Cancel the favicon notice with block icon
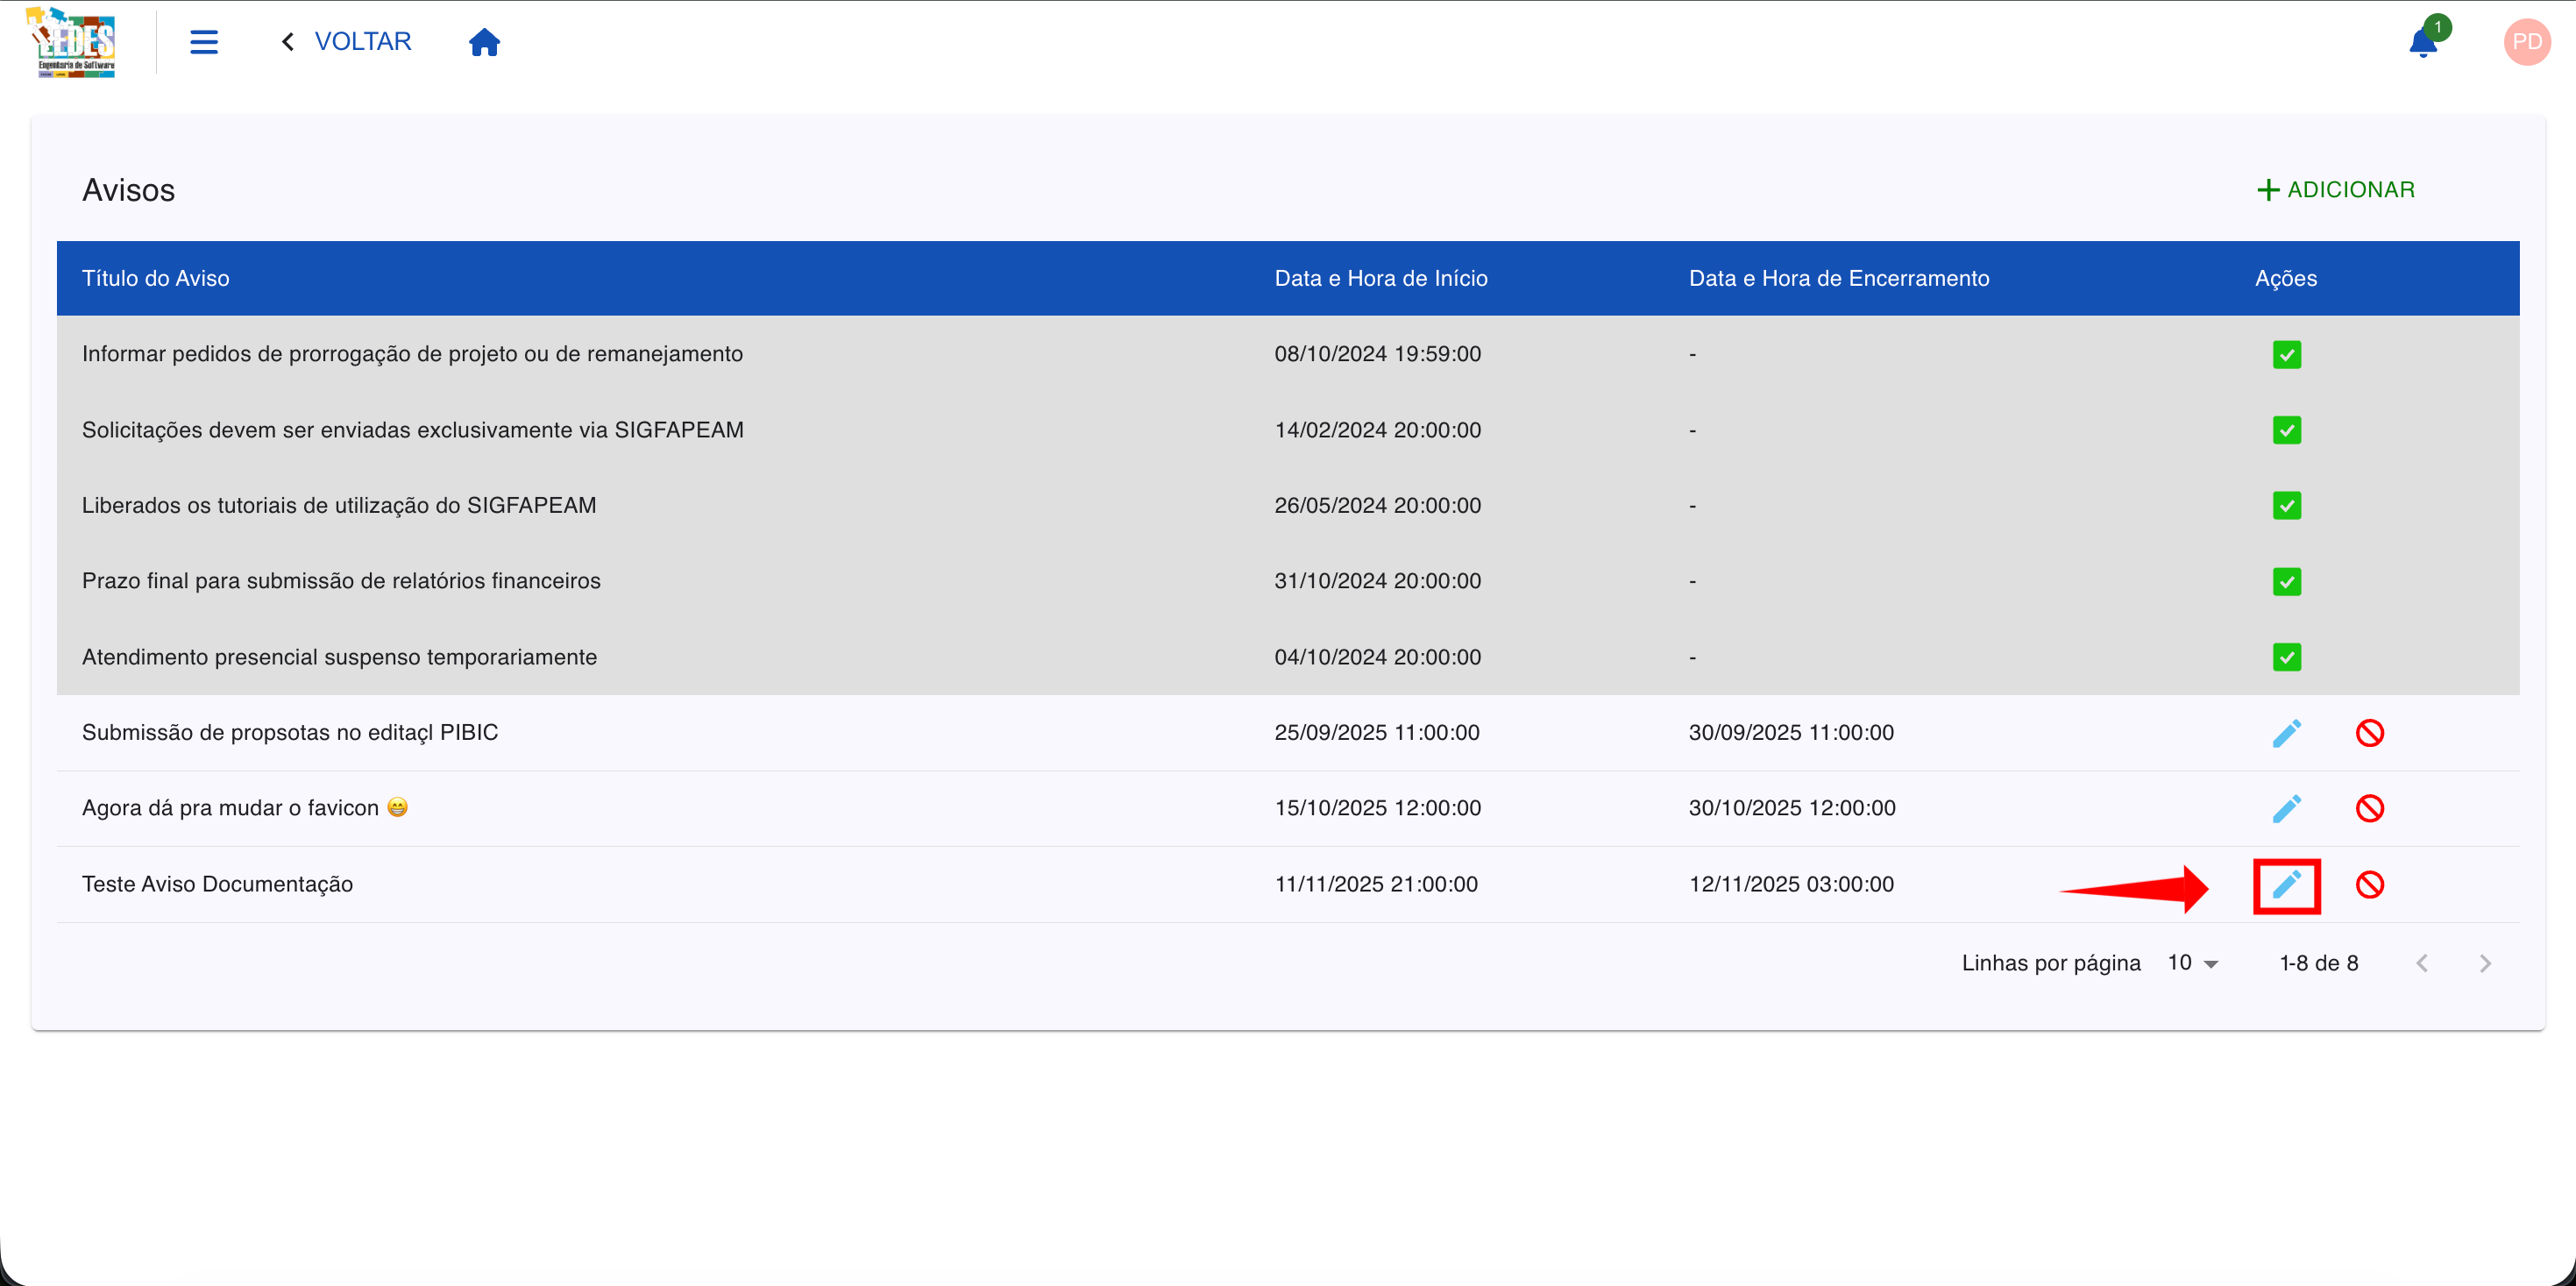This screenshot has height=1286, width=2576. pos(2369,808)
